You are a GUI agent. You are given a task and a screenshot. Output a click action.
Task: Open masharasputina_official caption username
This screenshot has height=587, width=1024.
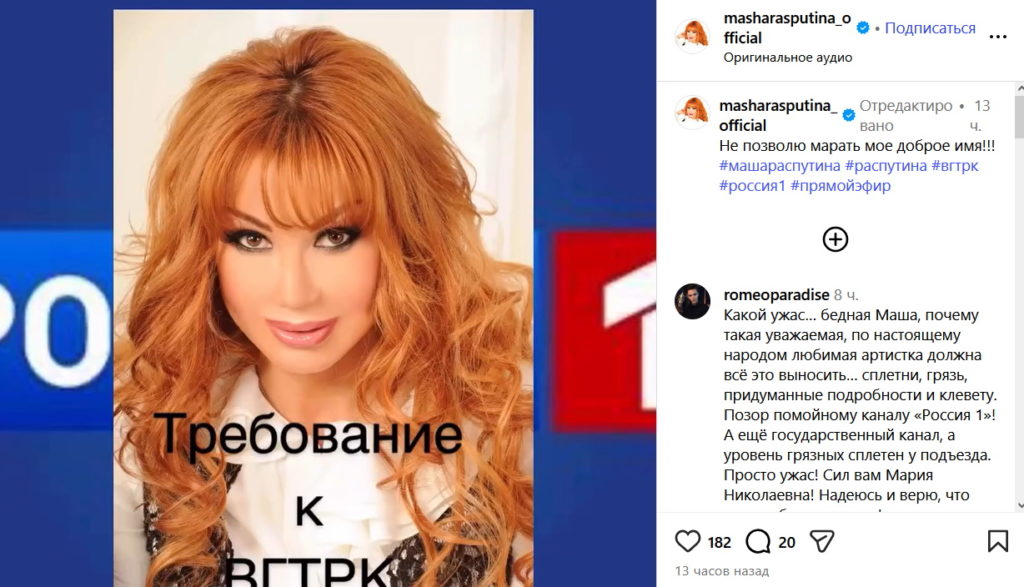[x=778, y=115]
